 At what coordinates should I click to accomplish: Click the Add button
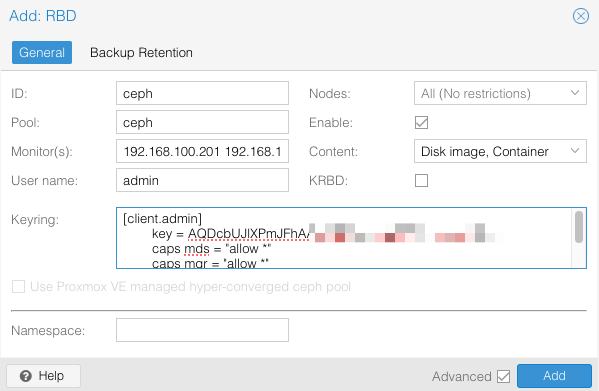point(554,376)
